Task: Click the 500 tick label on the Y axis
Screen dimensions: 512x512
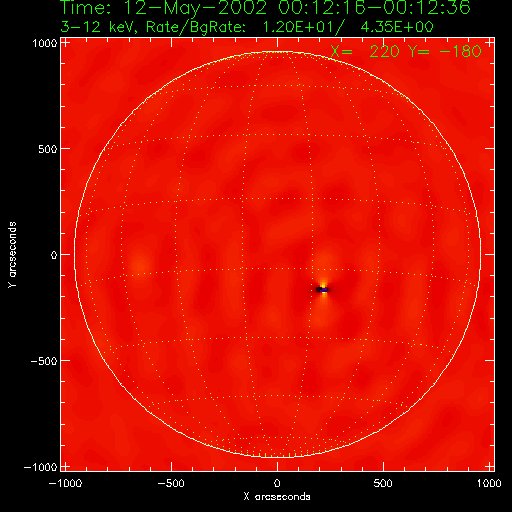Action: coord(48,149)
